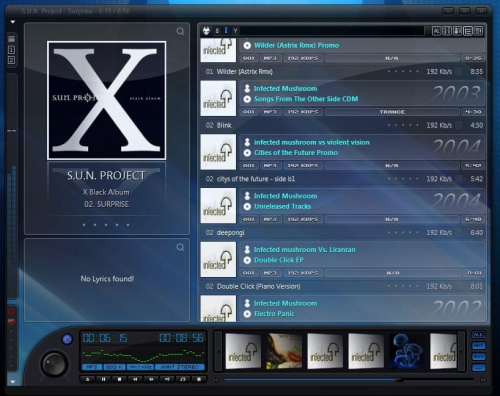Stop playback with the stop button
The image size is (500, 396).
tap(119, 379)
